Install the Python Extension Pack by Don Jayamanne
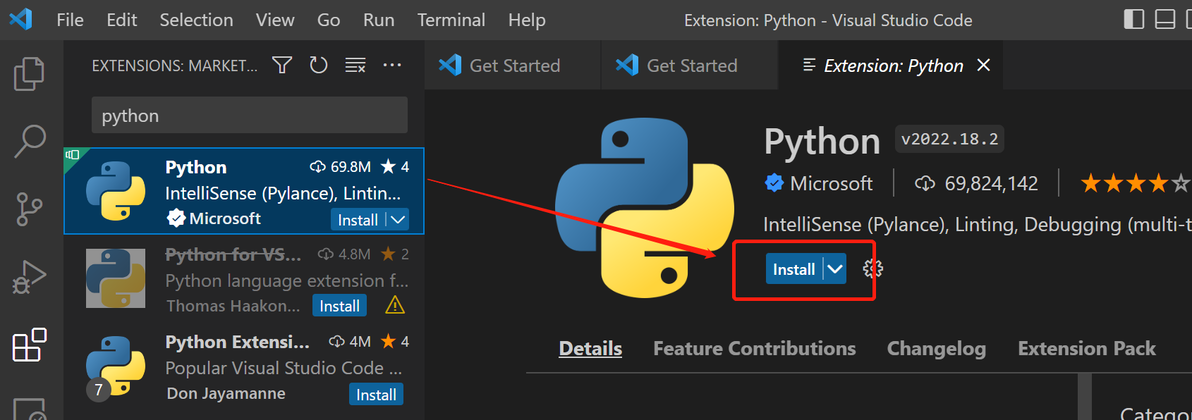This screenshot has height=420, width=1192. click(x=376, y=394)
